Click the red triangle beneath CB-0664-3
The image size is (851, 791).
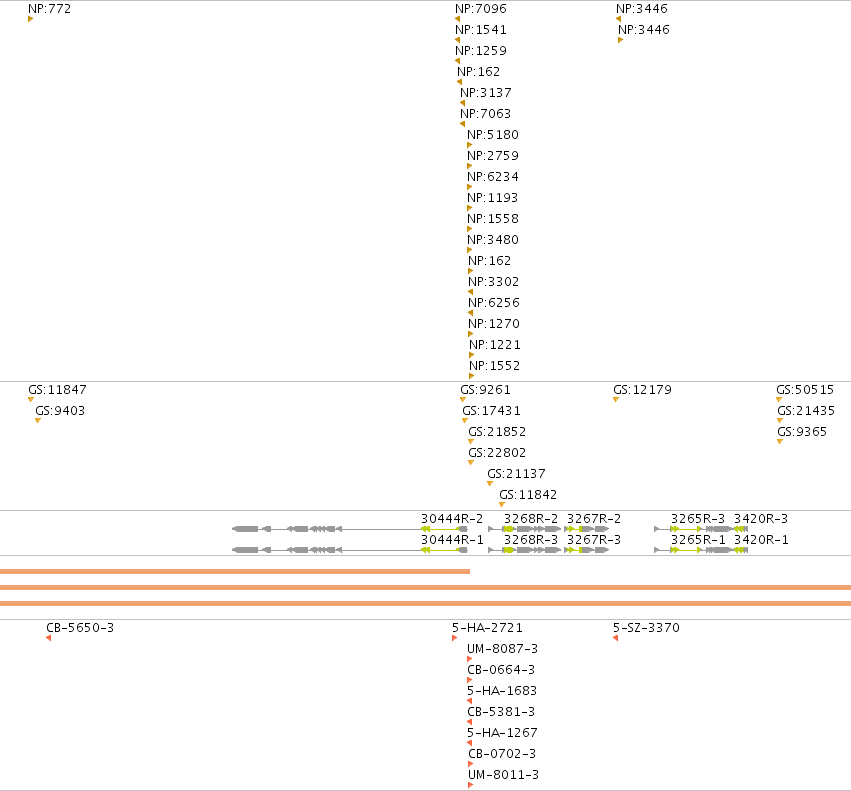[x=469, y=680]
